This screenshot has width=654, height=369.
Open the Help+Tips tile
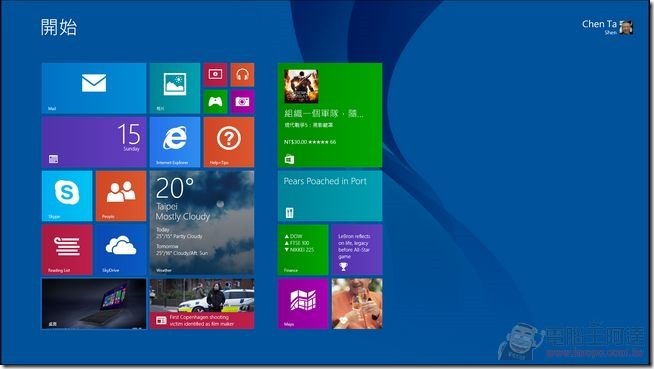pyautogui.click(x=229, y=142)
